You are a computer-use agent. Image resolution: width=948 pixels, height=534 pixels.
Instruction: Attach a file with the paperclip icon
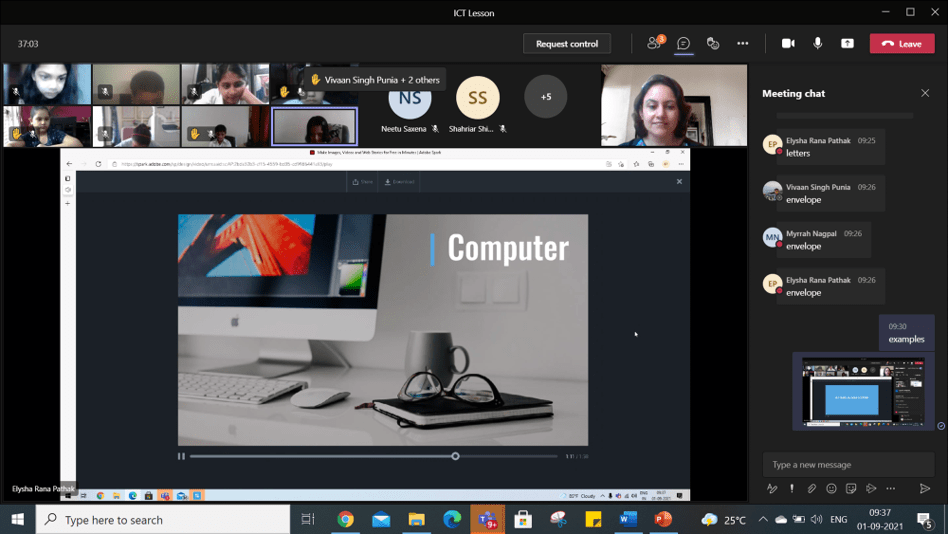(x=811, y=488)
